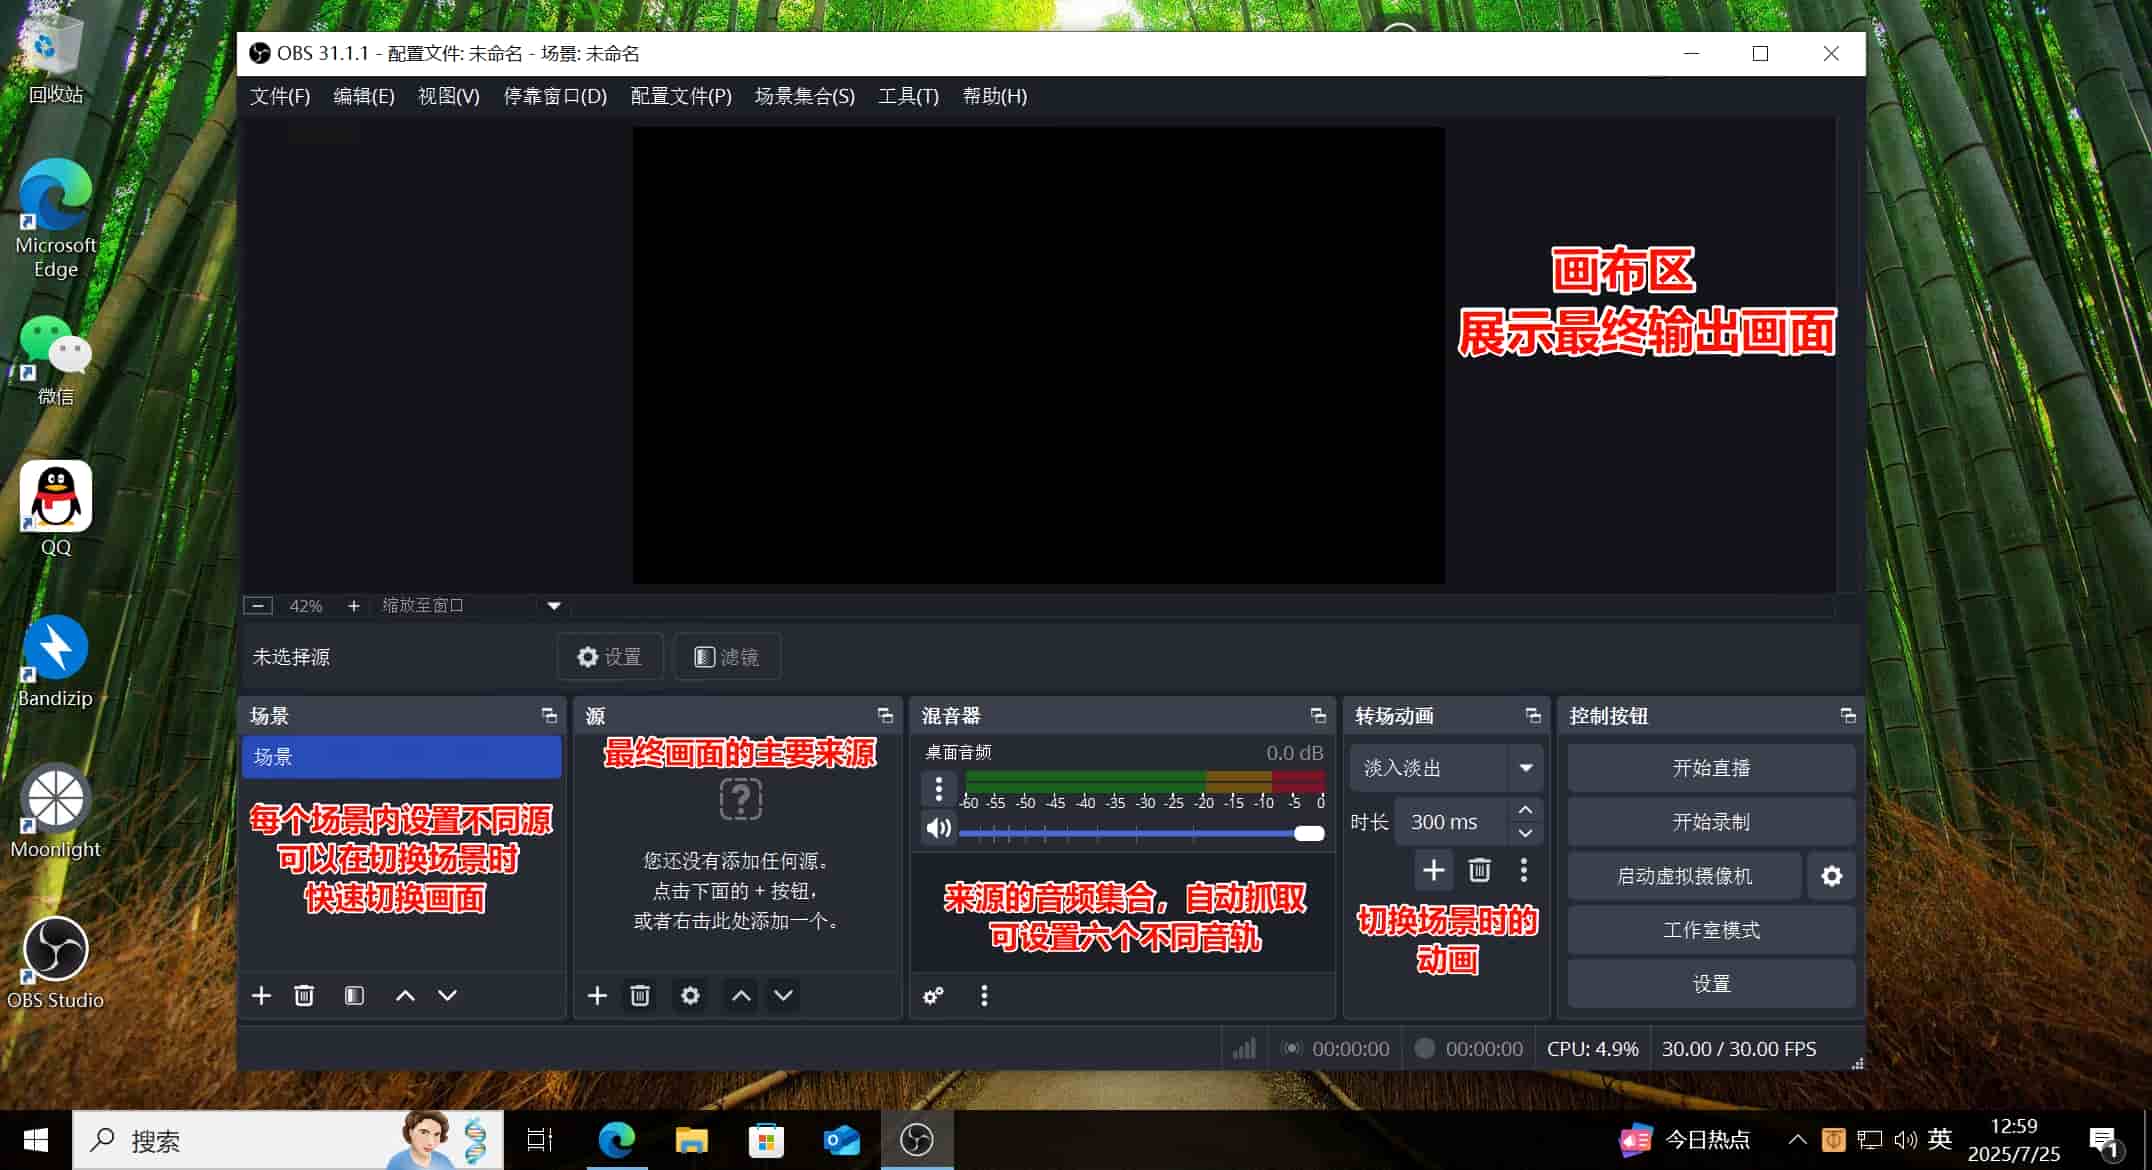2152x1170 pixels.
Task: Increase transition duration with up arrow
Action: pos(1525,809)
